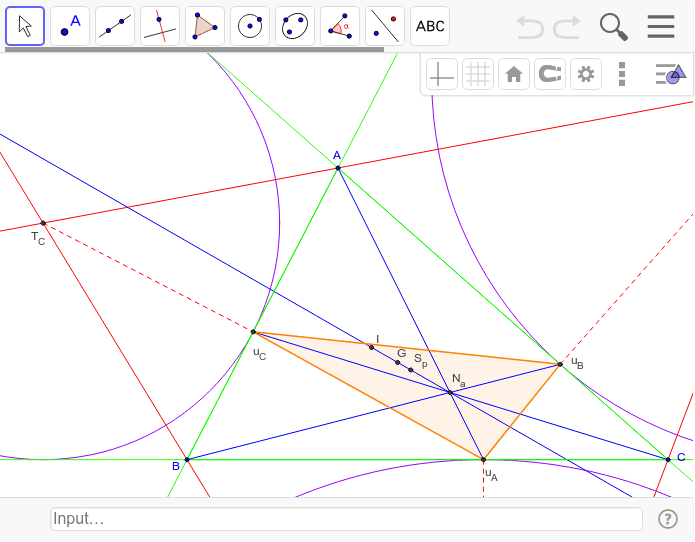This screenshot has height=542, width=695.
Task: Select the Angle measurement tool
Action: pyautogui.click(x=340, y=26)
